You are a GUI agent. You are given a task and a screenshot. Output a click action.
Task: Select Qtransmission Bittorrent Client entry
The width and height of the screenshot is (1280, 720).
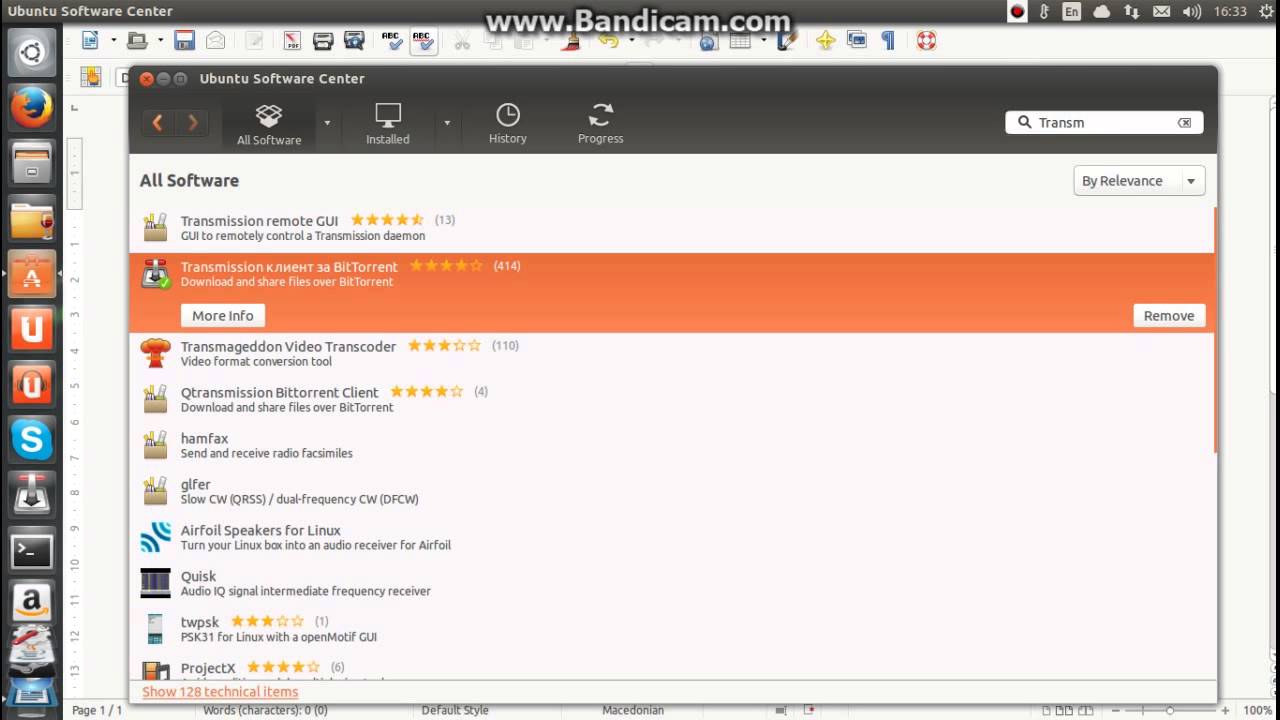tap(672, 400)
